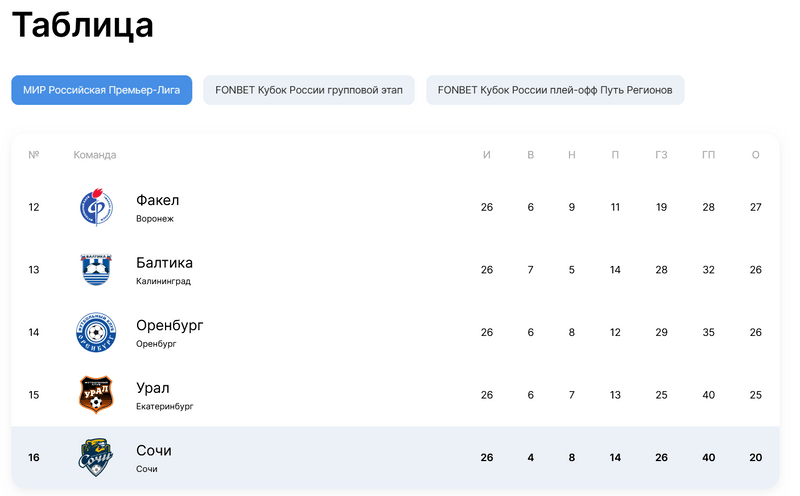Click the ГЗ goals scored column header
This screenshot has width=800, height=496.
[661, 155]
